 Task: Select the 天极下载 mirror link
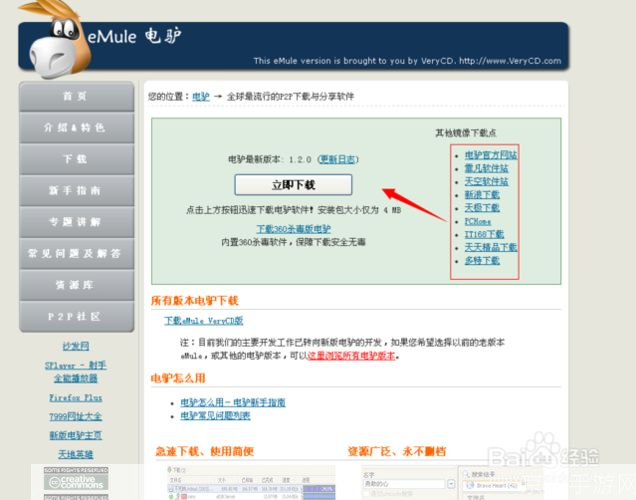(482, 208)
